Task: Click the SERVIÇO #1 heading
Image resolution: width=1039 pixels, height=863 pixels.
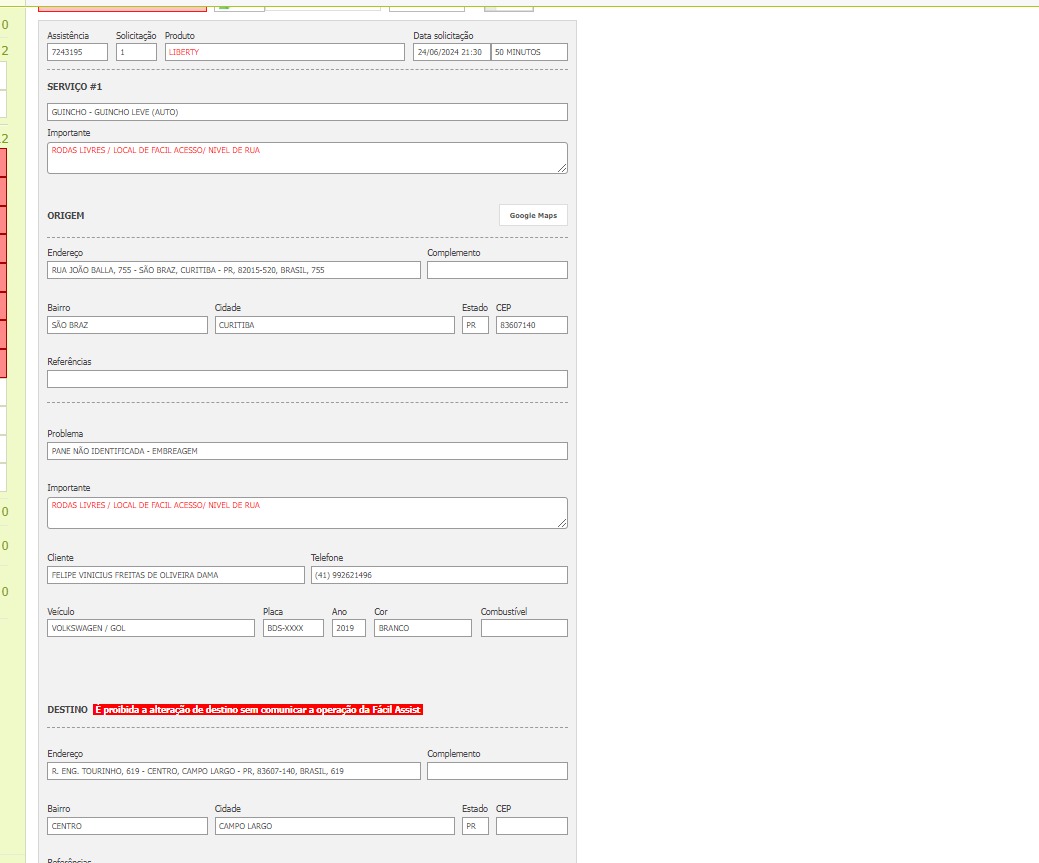Action: [74, 87]
